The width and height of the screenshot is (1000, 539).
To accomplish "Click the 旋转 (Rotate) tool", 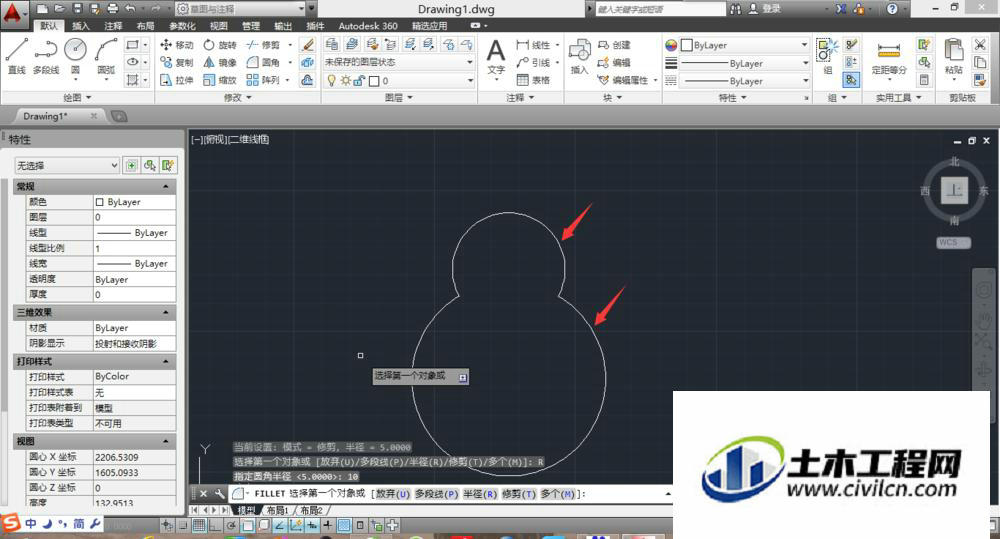I will tap(220, 45).
